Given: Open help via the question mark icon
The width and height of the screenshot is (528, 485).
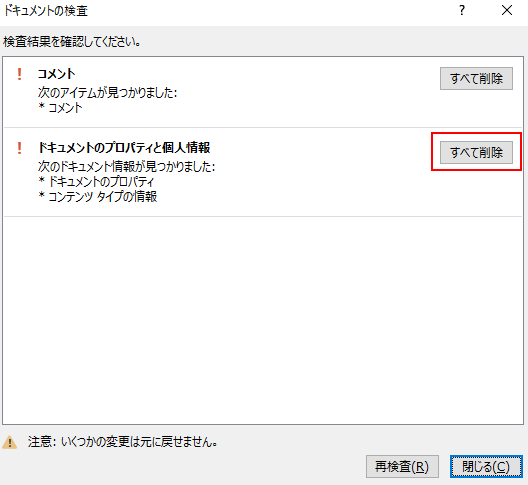Looking at the screenshot, I should click(x=462, y=10).
